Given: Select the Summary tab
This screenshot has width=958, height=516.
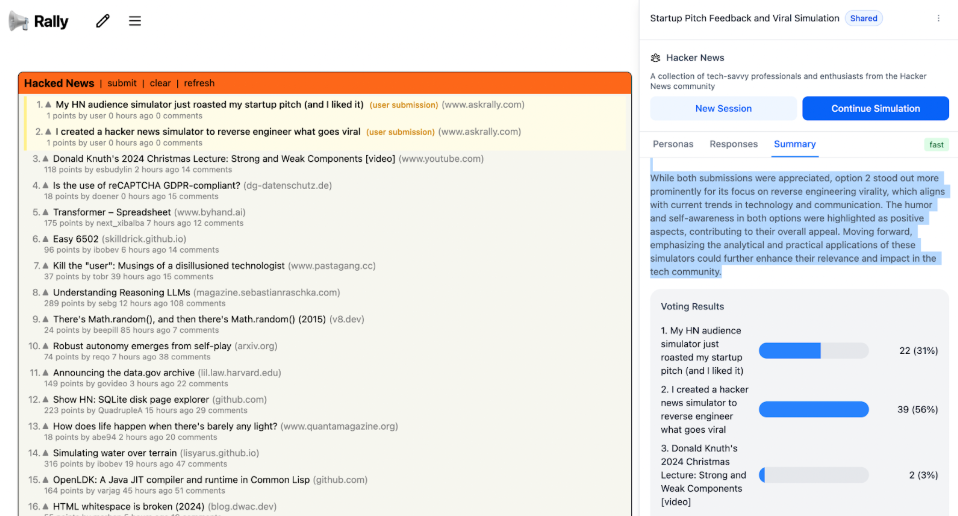Looking at the screenshot, I should (795, 144).
